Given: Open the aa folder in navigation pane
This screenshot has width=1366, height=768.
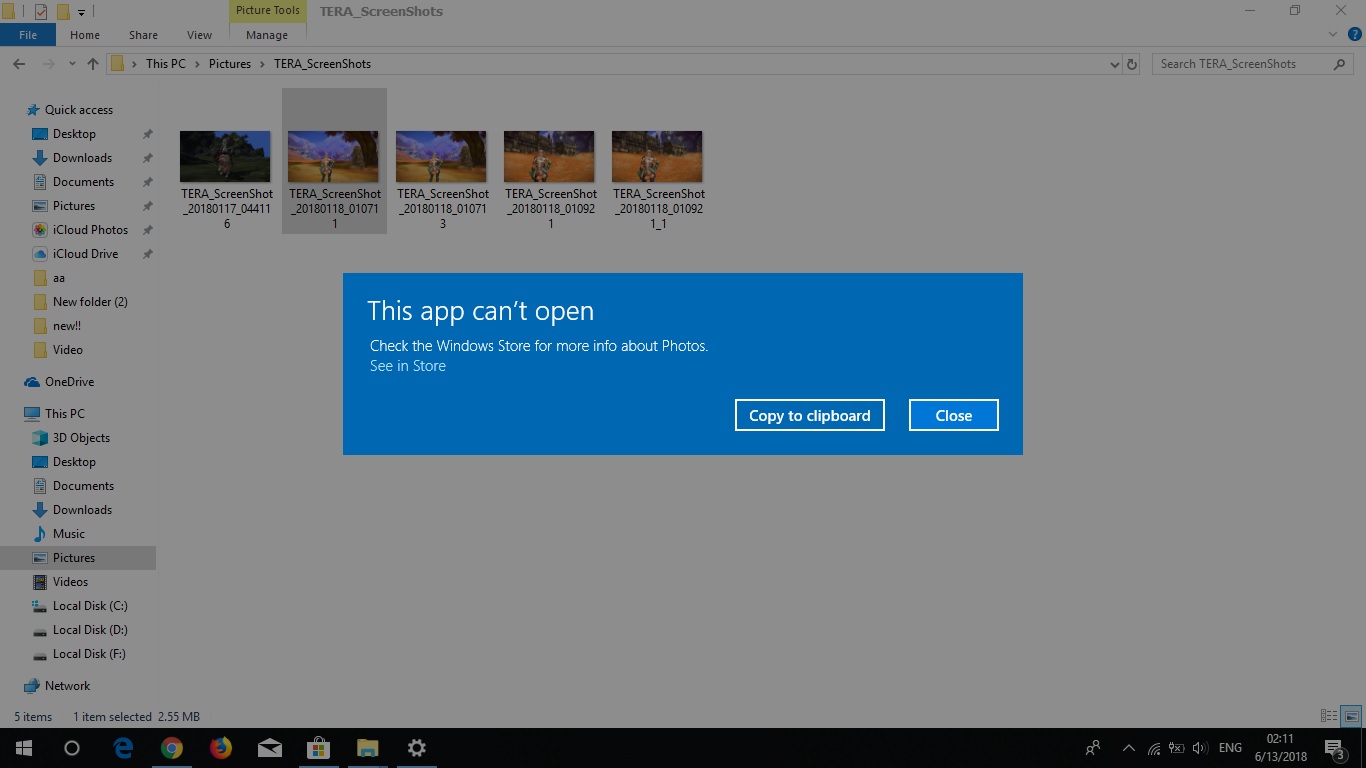Looking at the screenshot, I should click(x=58, y=278).
